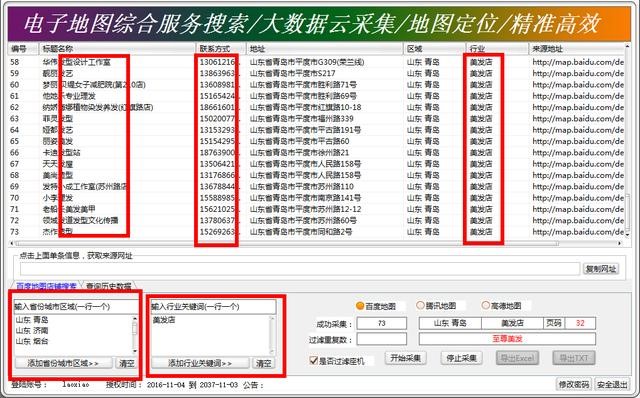
Task: Select 山东 济南 in the region list
Action: (32, 330)
